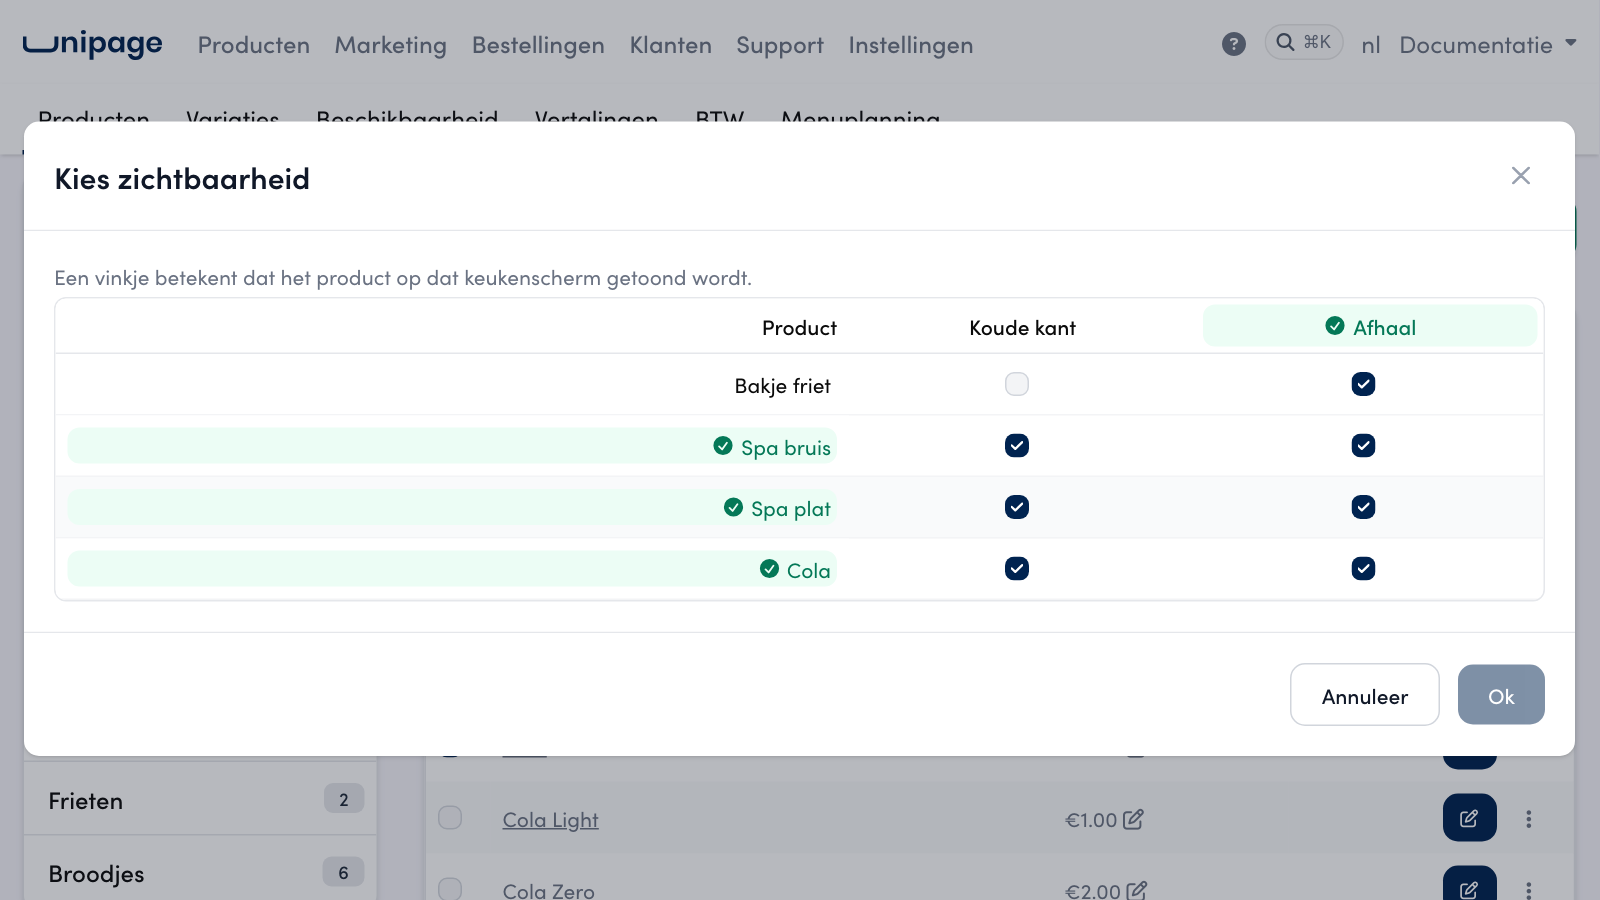This screenshot has height=900, width=1600.
Task: Go to the Unipage logo home
Action: click(92, 44)
